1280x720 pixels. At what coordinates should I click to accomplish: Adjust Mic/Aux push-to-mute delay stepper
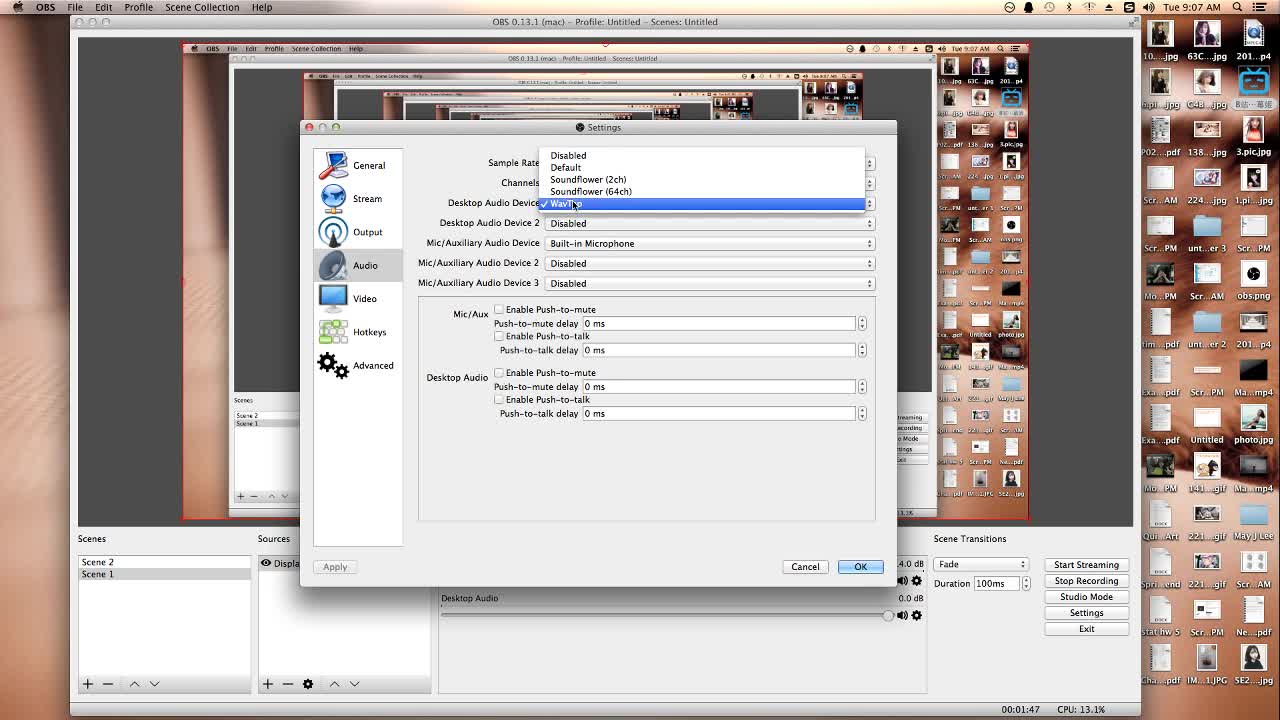(x=862, y=323)
